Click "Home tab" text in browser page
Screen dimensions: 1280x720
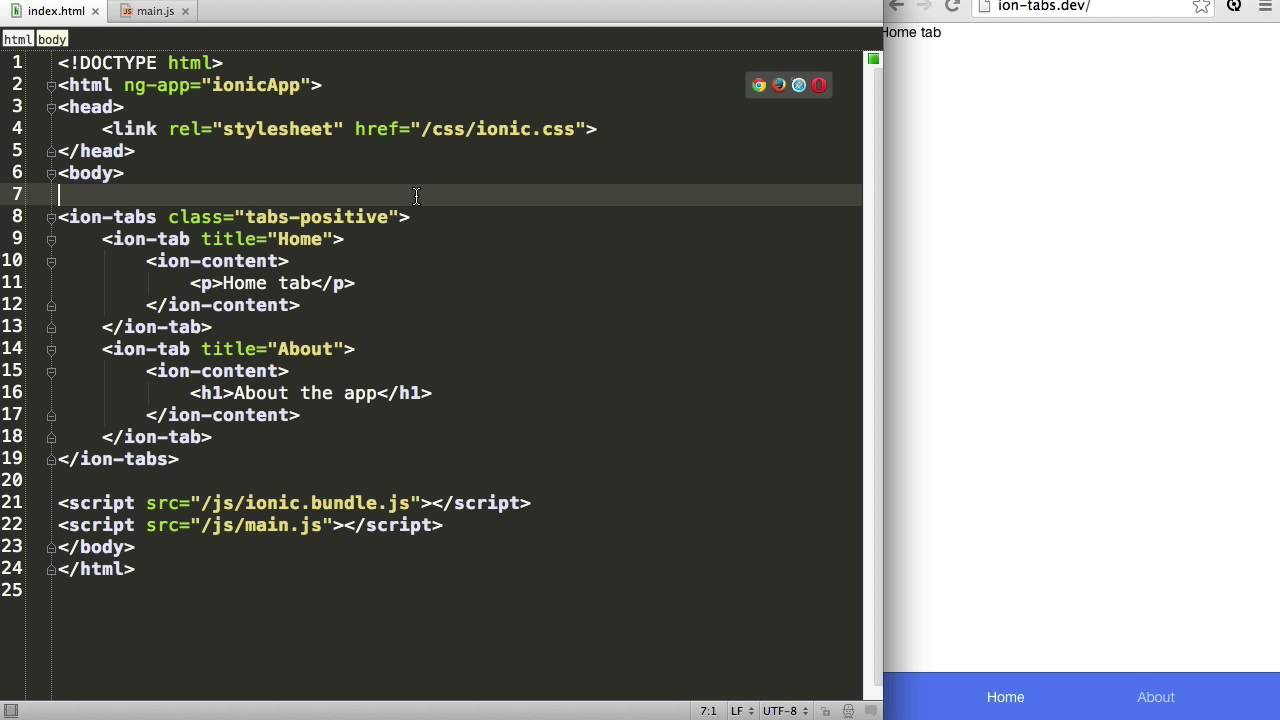point(911,32)
